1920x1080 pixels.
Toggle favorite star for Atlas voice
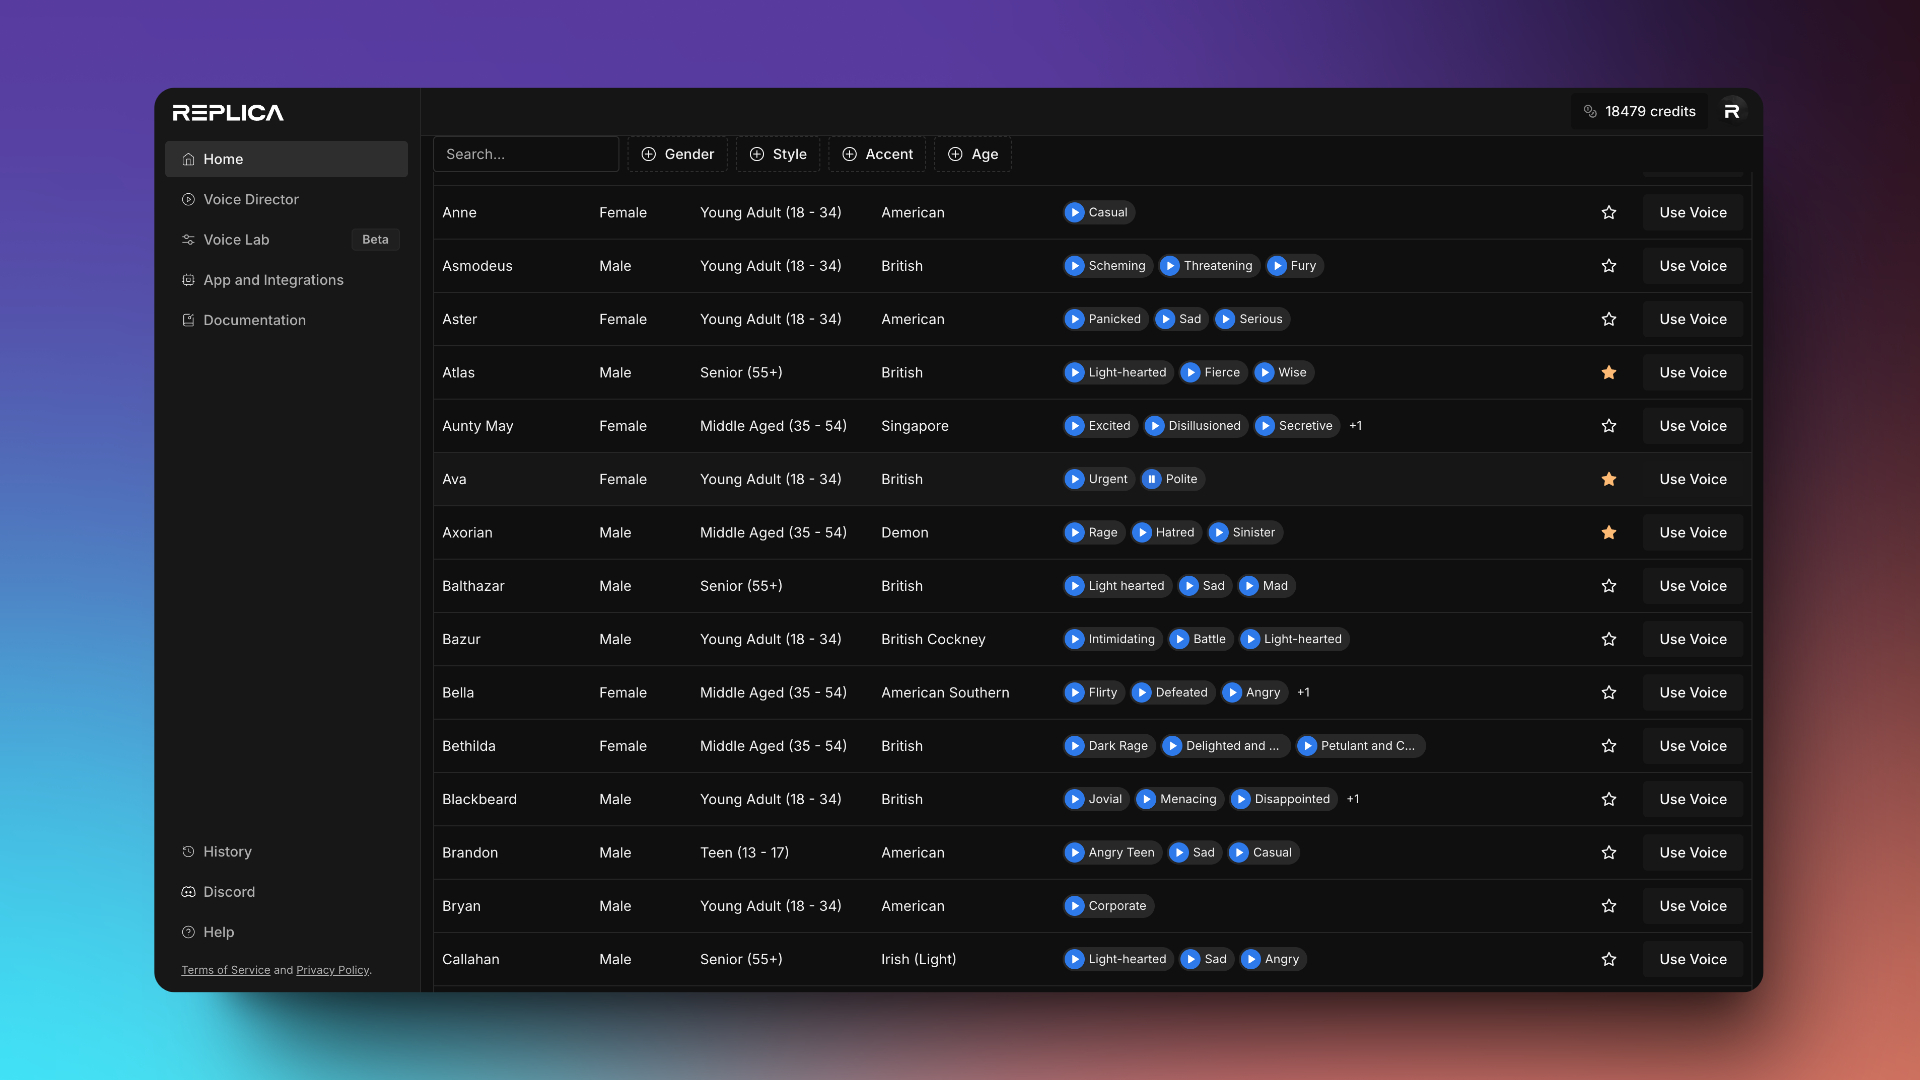[1609, 373]
